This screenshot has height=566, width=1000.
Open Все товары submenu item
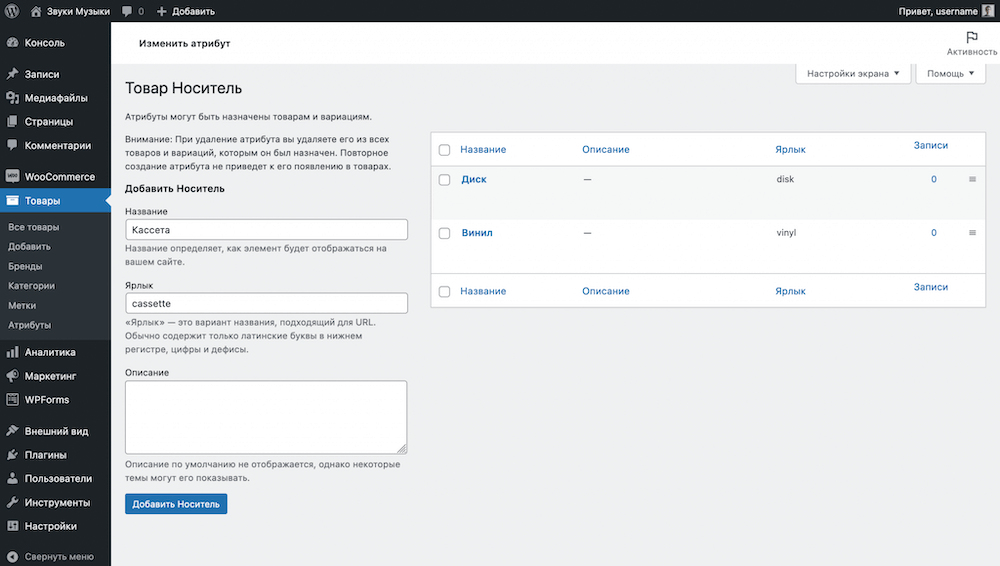[33, 227]
